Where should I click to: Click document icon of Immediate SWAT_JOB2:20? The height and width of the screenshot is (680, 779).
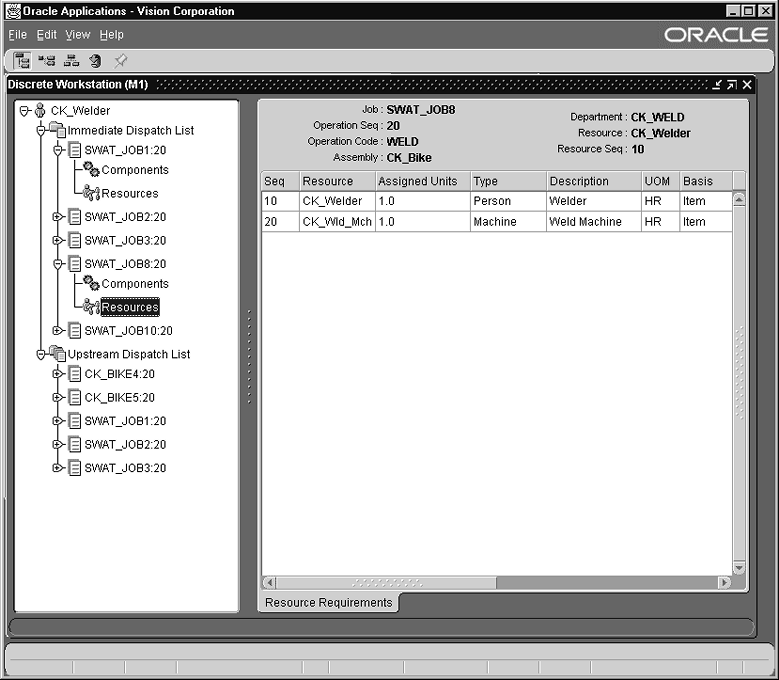(75, 217)
